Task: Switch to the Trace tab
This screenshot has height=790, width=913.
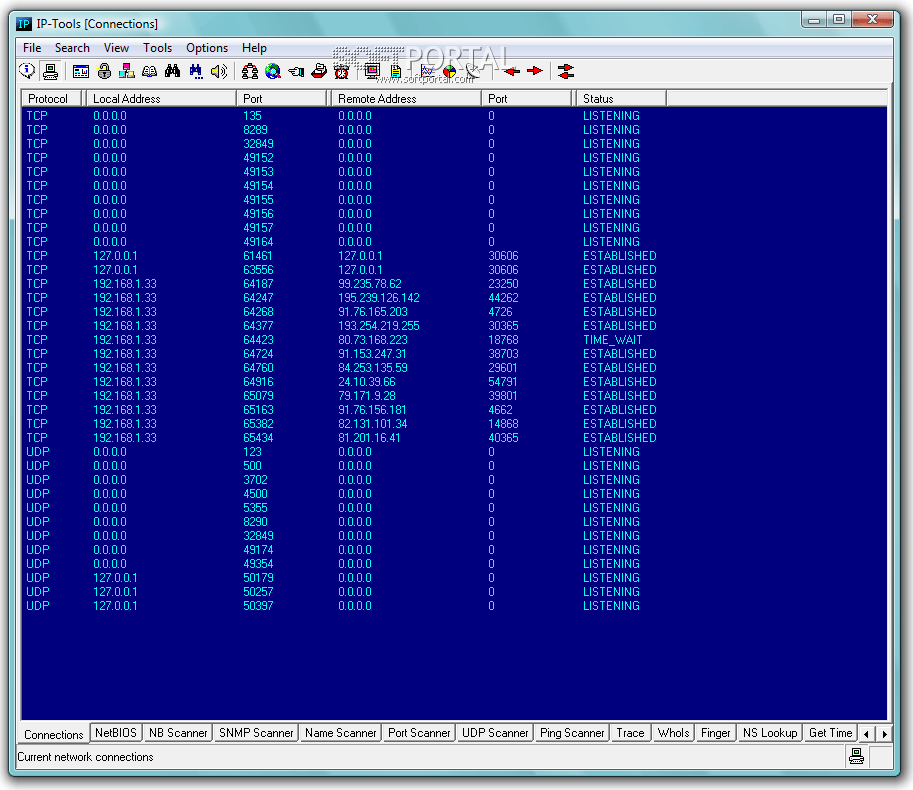Action: point(630,732)
